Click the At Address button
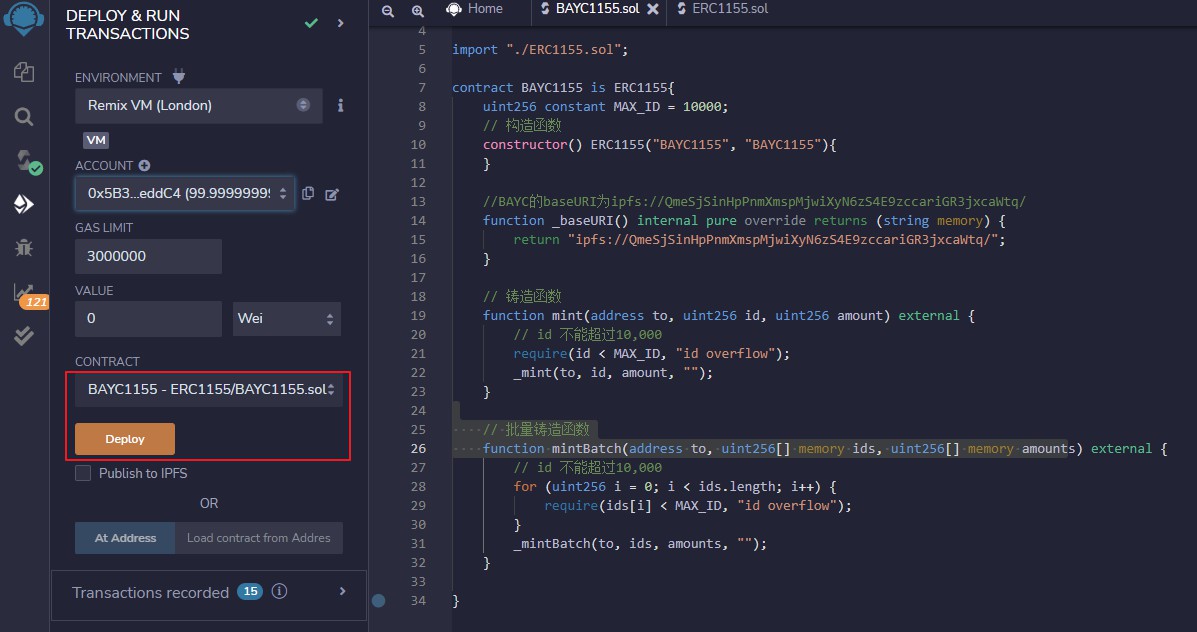1197x632 pixels. 125,538
